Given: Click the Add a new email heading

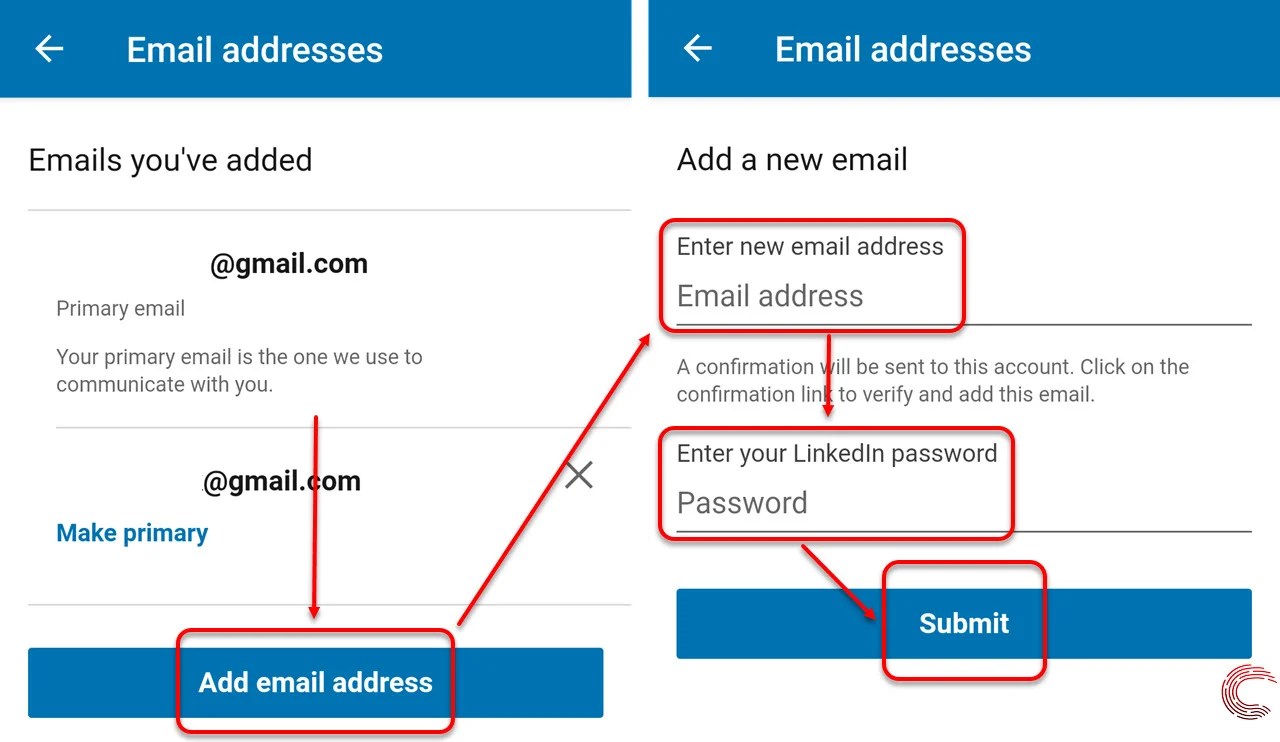Looking at the screenshot, I should tap(792, 159).
